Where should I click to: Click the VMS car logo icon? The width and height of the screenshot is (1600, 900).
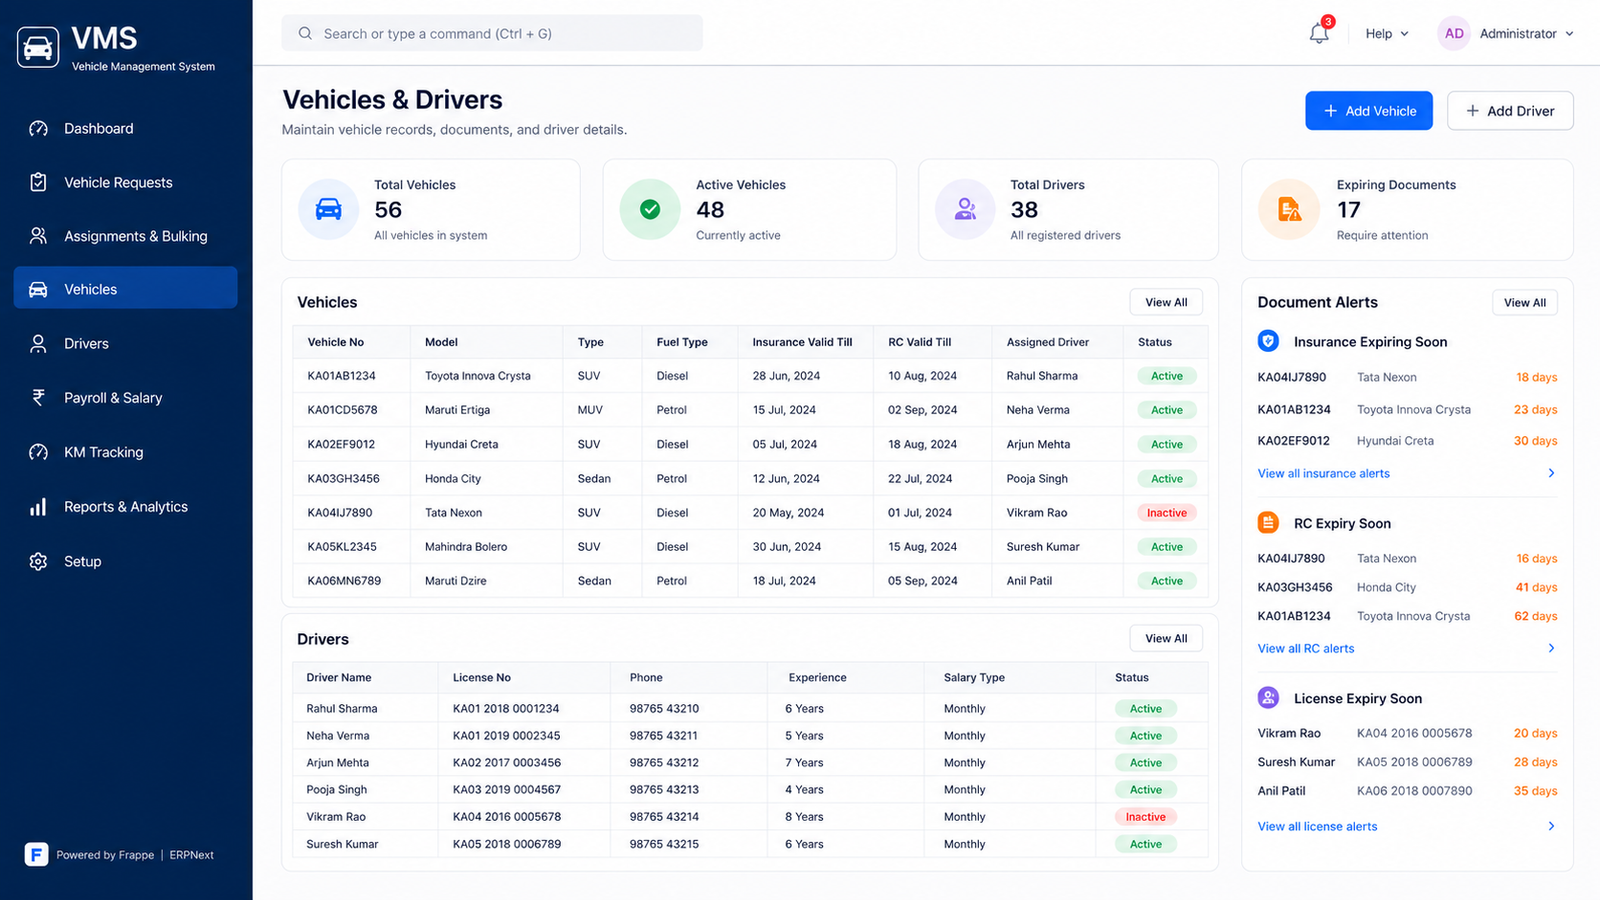click(x=38, y=48)
